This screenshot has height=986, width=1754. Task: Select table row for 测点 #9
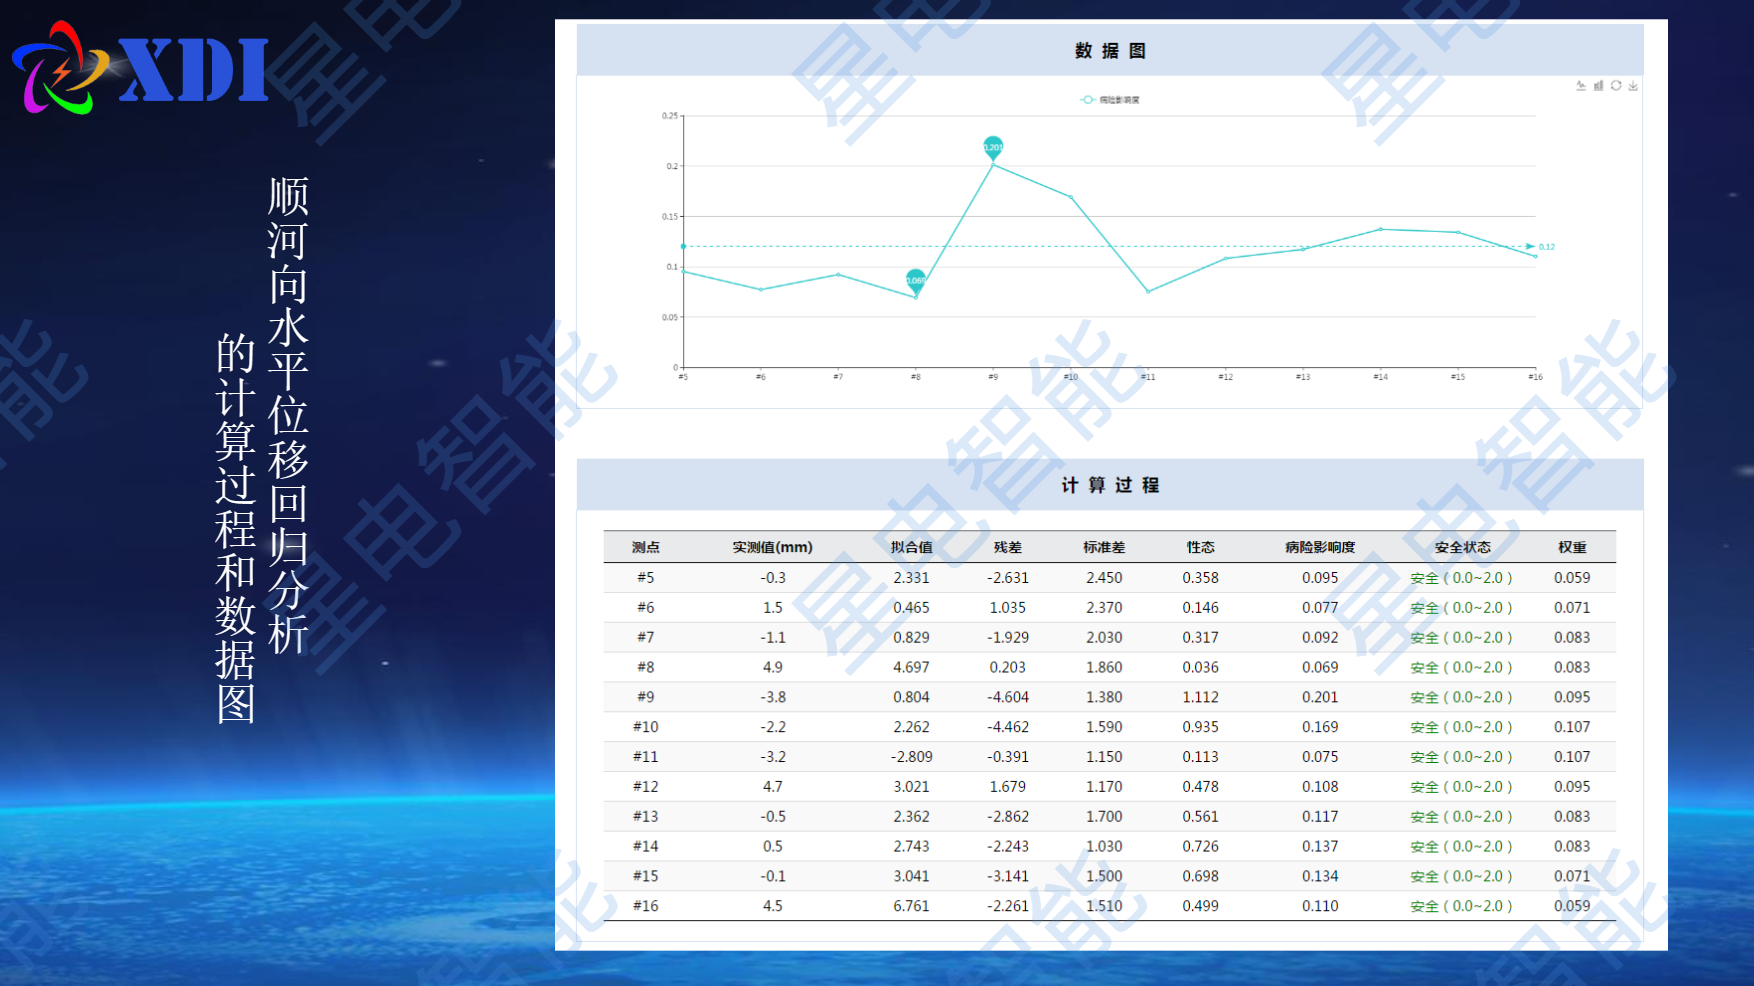[x=1110, y=697]
